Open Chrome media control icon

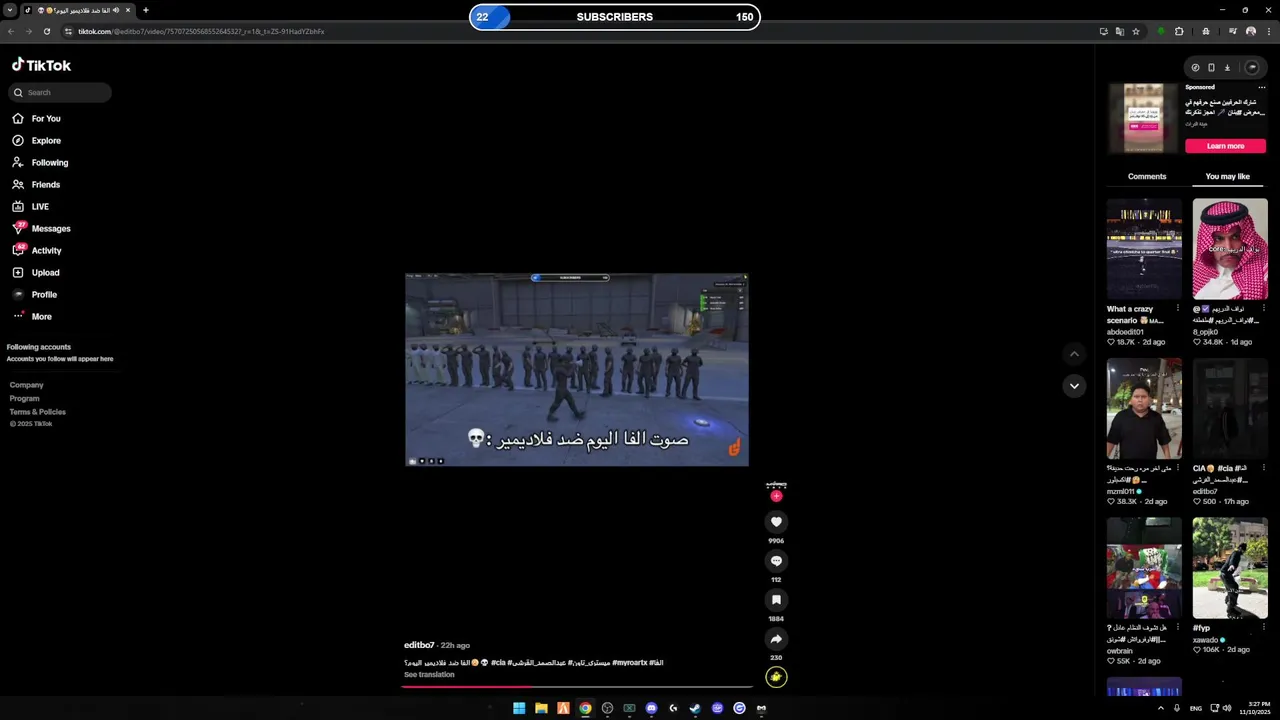click(x=1233, y=31)
